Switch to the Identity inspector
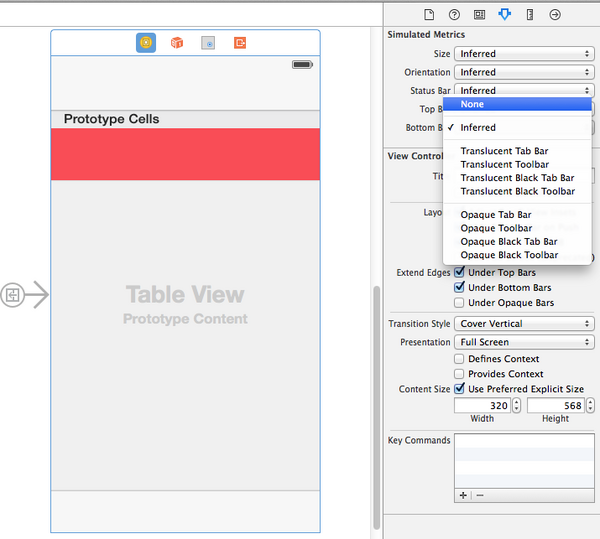The width and height of the screenshot is (600, 539). coord(479,15)
